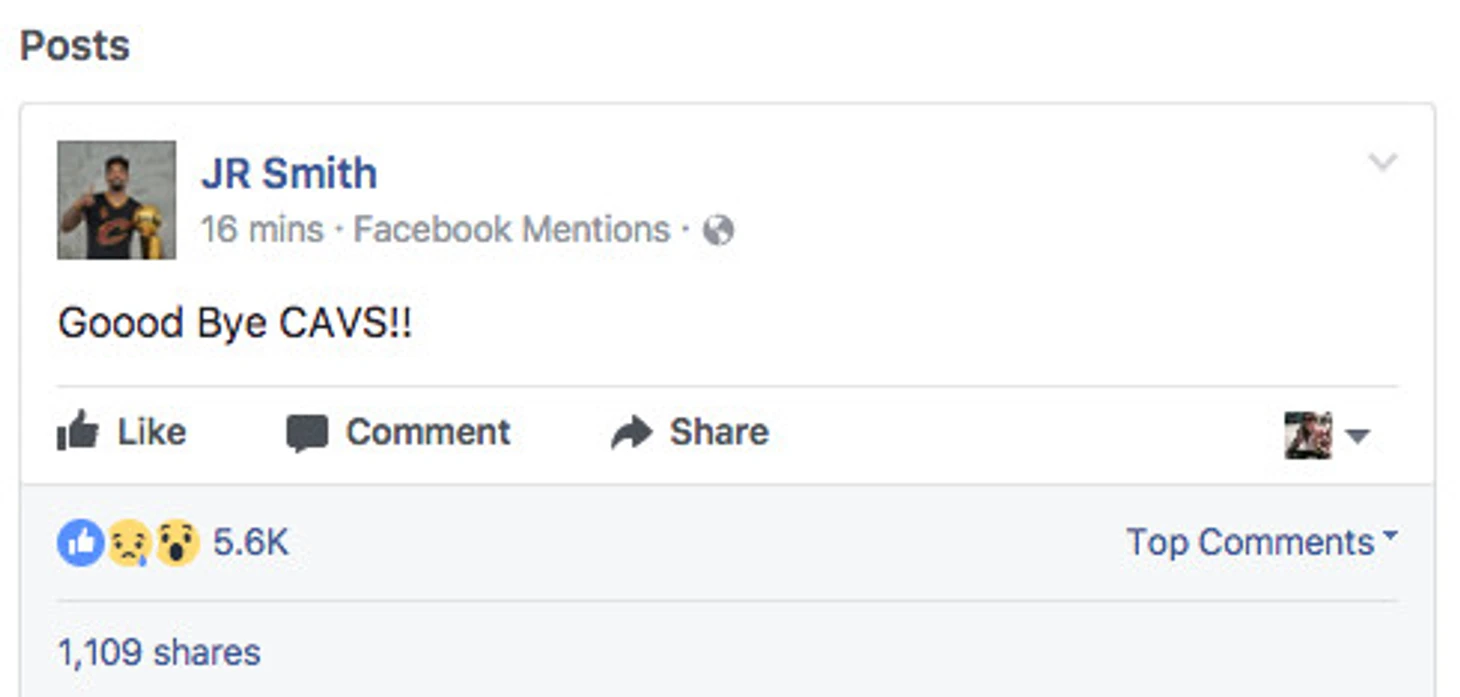Open the JR Smith name link
The image size is (1460, 697).
click(x=289, y=174)
